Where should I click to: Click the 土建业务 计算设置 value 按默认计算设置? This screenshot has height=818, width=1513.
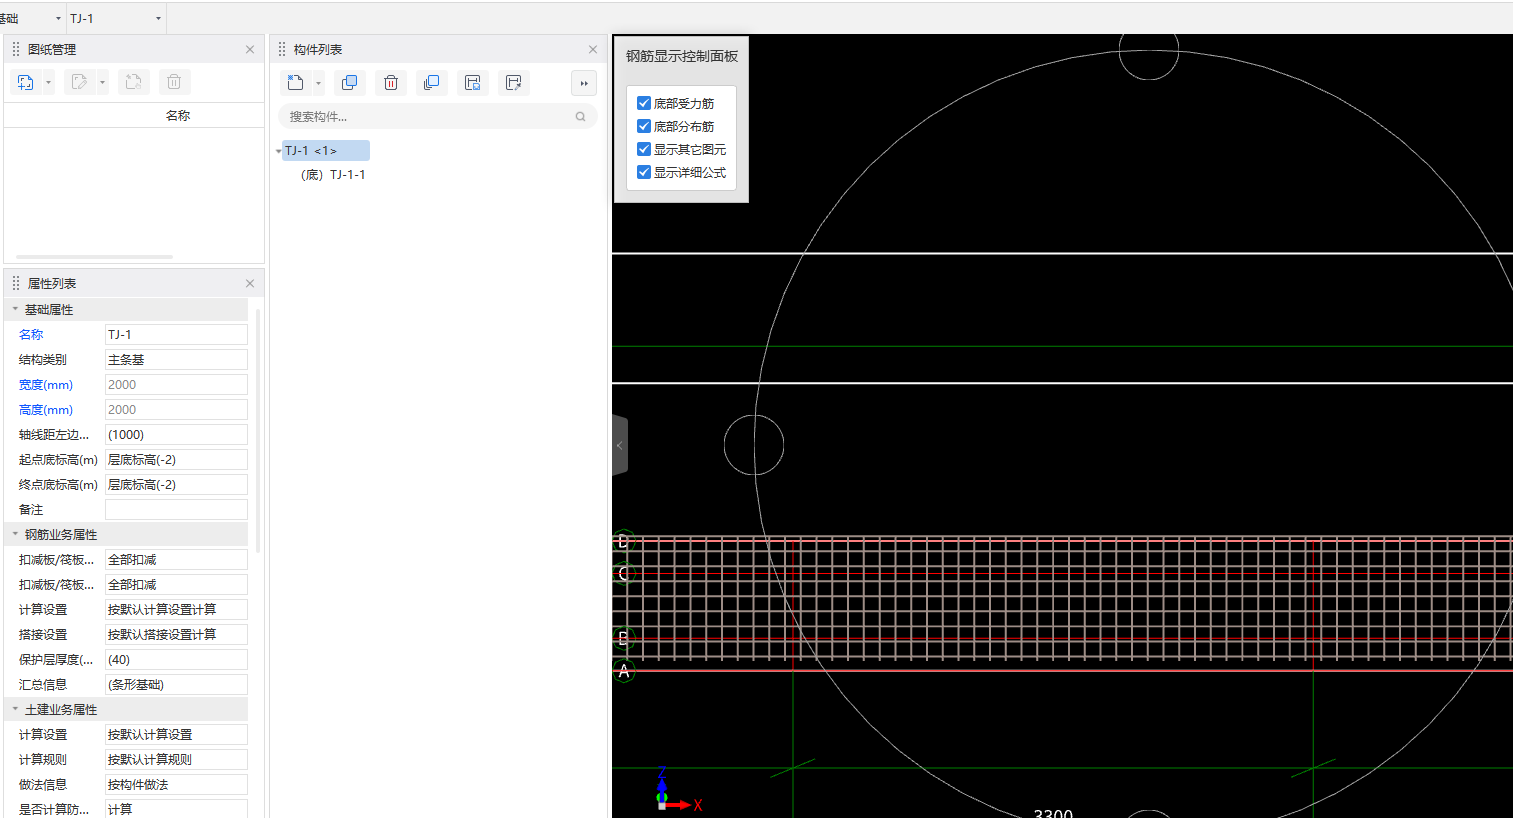tap(176, 734)
